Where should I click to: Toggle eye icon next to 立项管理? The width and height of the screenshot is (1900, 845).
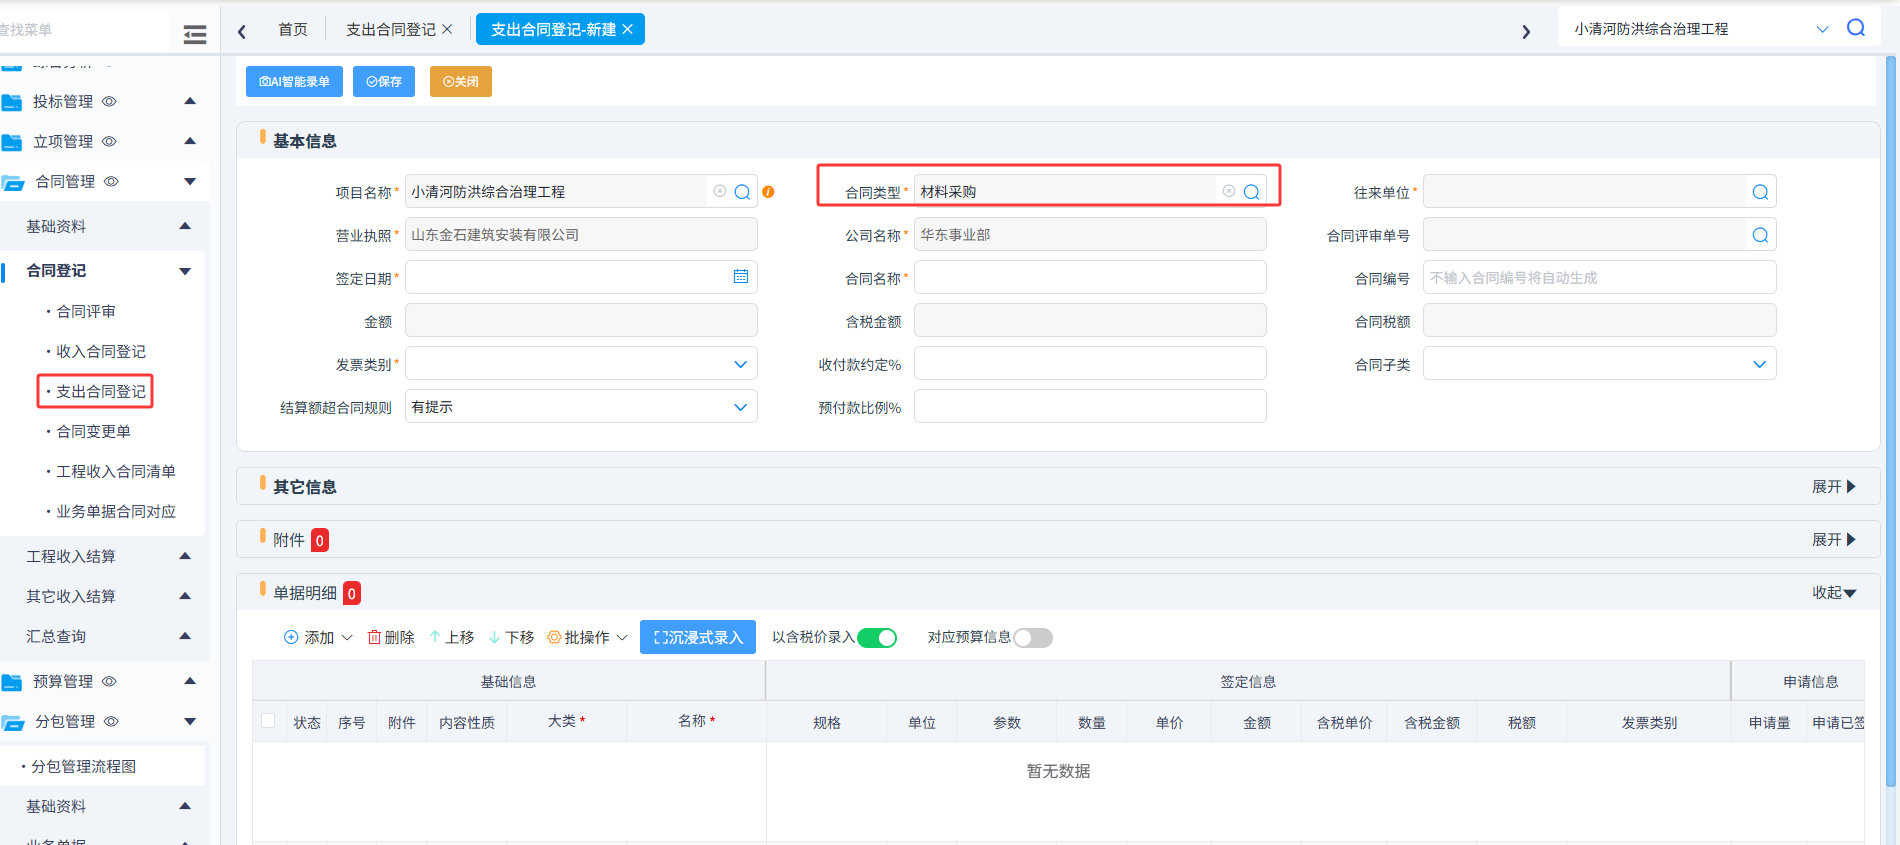coord(110,141)
